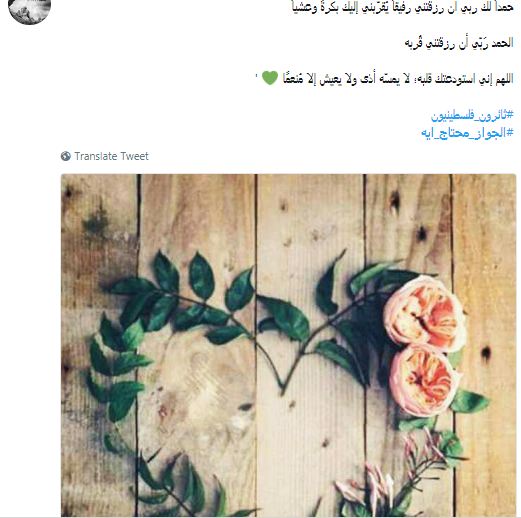Click the upper pink rose in the photo

pos(424,314)
